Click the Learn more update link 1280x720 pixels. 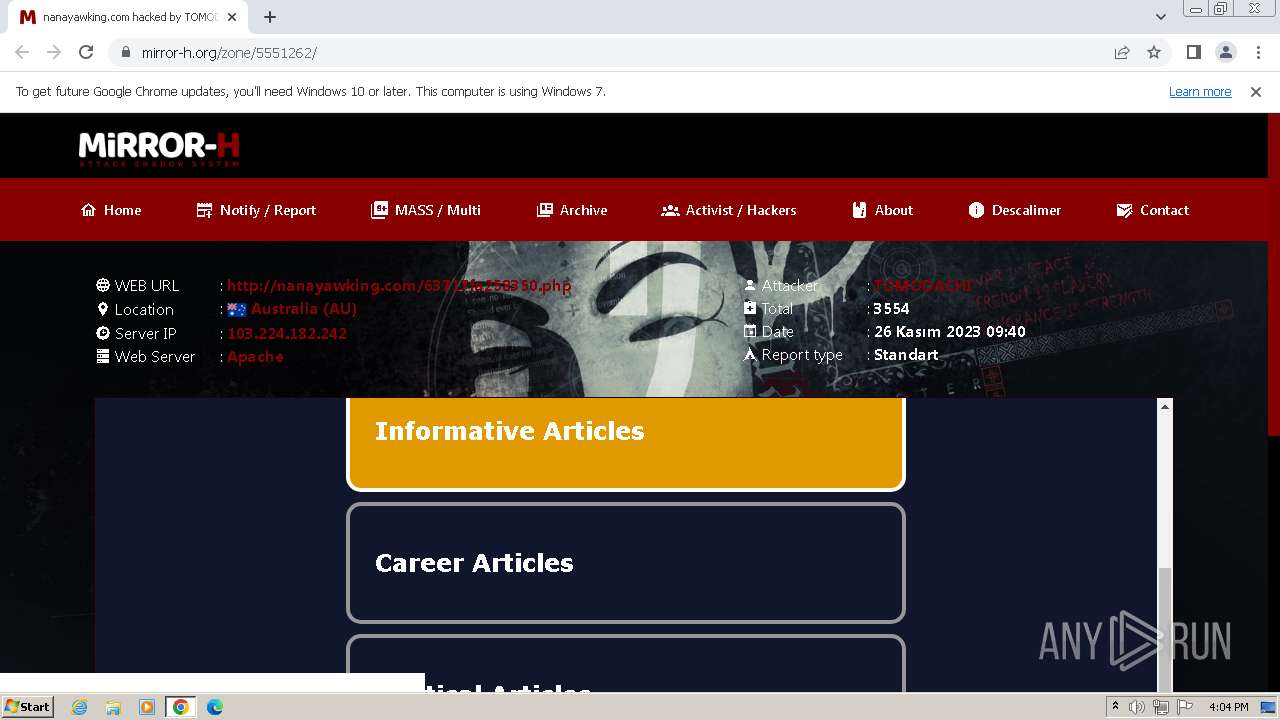coord(1200,91)
